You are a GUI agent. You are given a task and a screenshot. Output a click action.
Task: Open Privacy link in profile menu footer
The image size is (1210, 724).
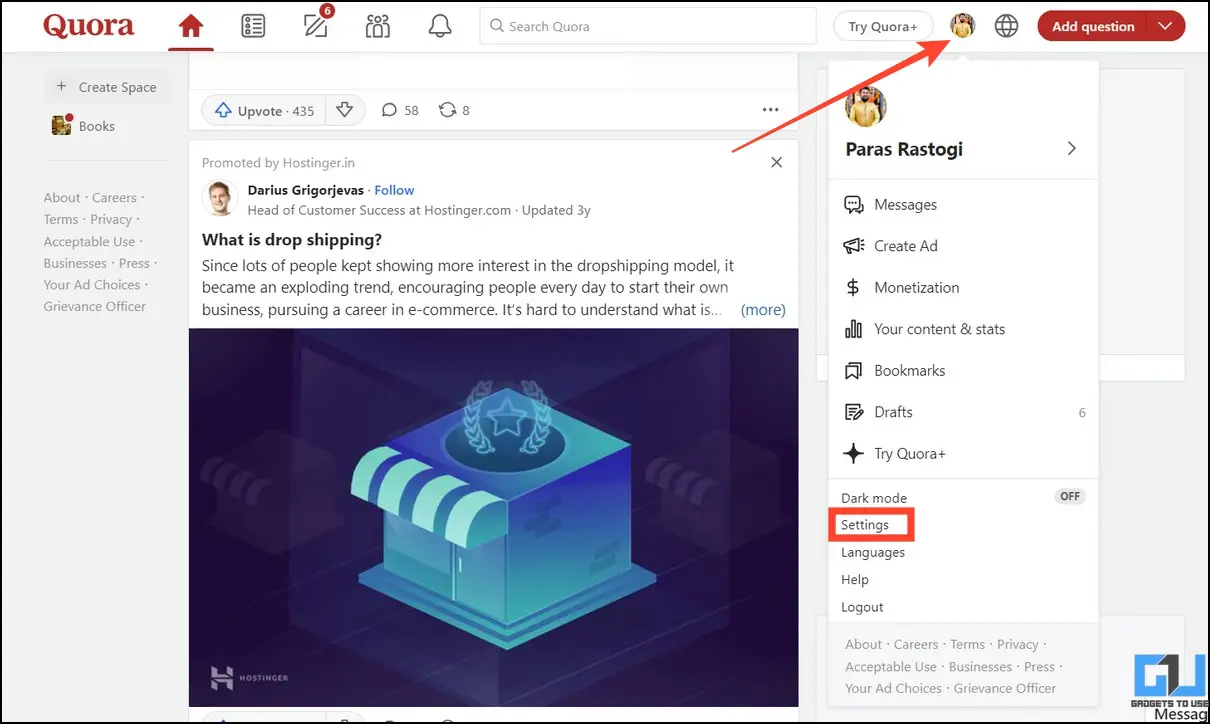coord(1018,644)
